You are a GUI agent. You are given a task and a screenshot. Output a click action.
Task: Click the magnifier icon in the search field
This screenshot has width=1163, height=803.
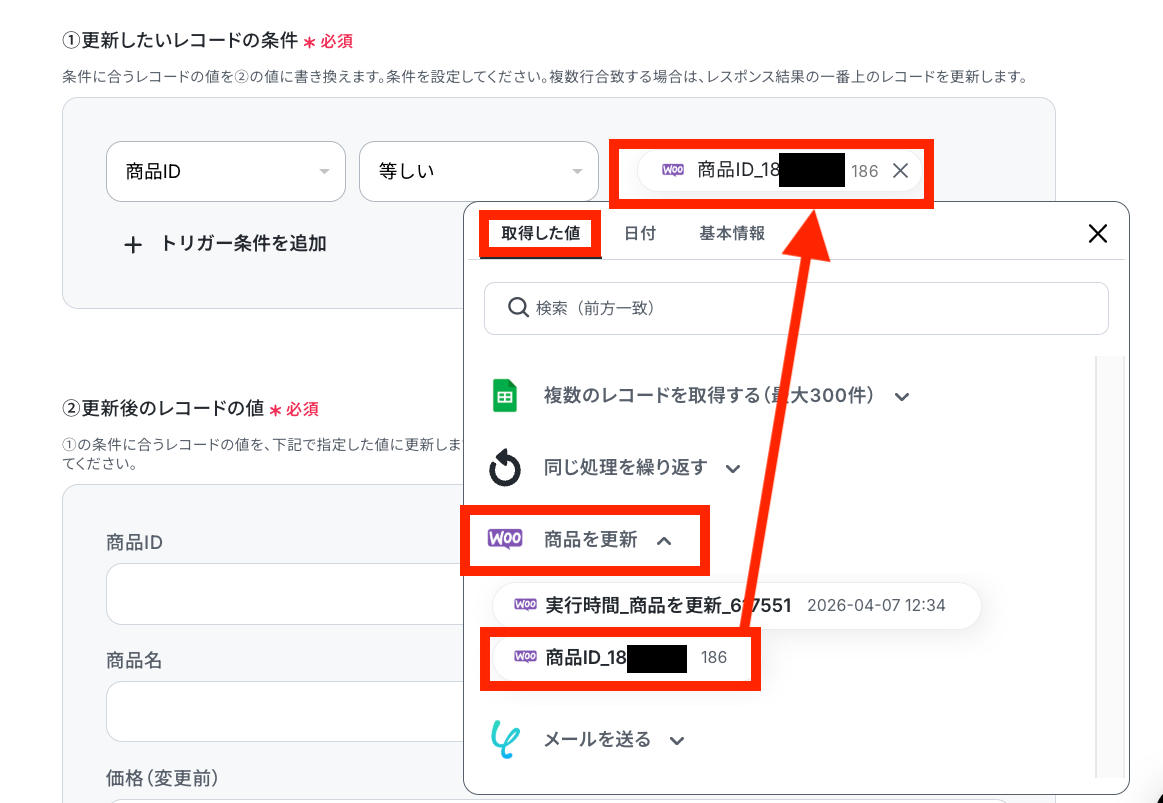coord(518,307)
